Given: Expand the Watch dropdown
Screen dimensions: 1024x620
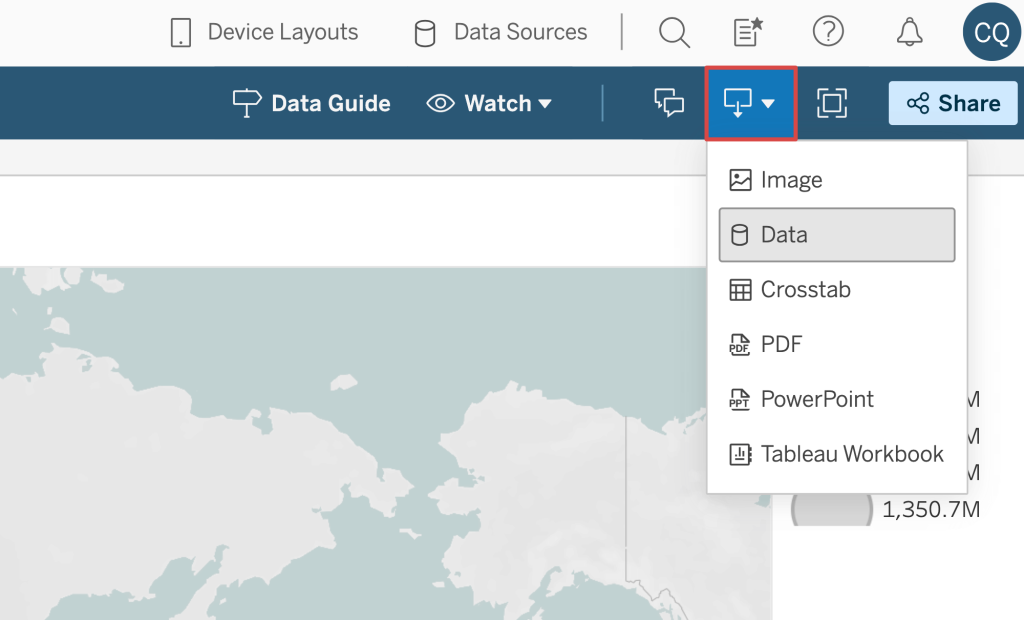Looking at the screenshot, I should [x=490, y=103].
